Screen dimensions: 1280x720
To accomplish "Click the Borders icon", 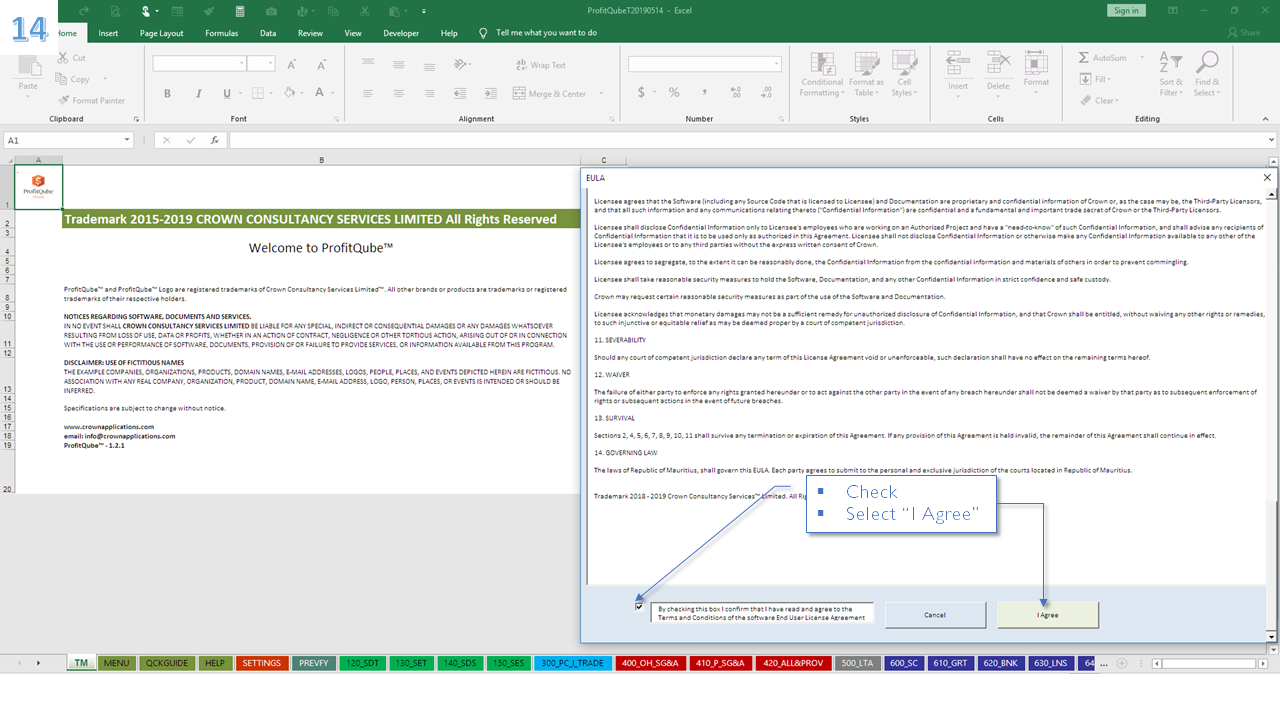I will click(258, 94).
